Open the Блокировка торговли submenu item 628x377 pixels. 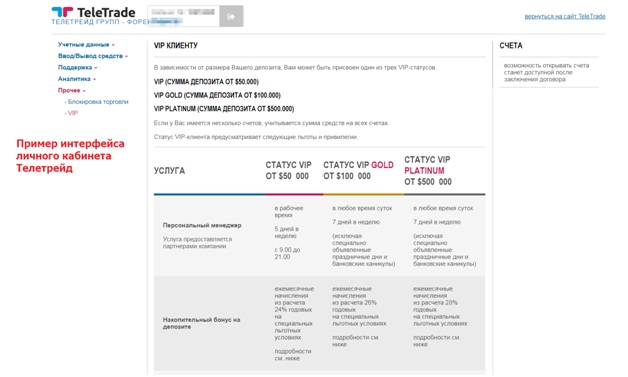pyautogui.click(x=97, y=102)
